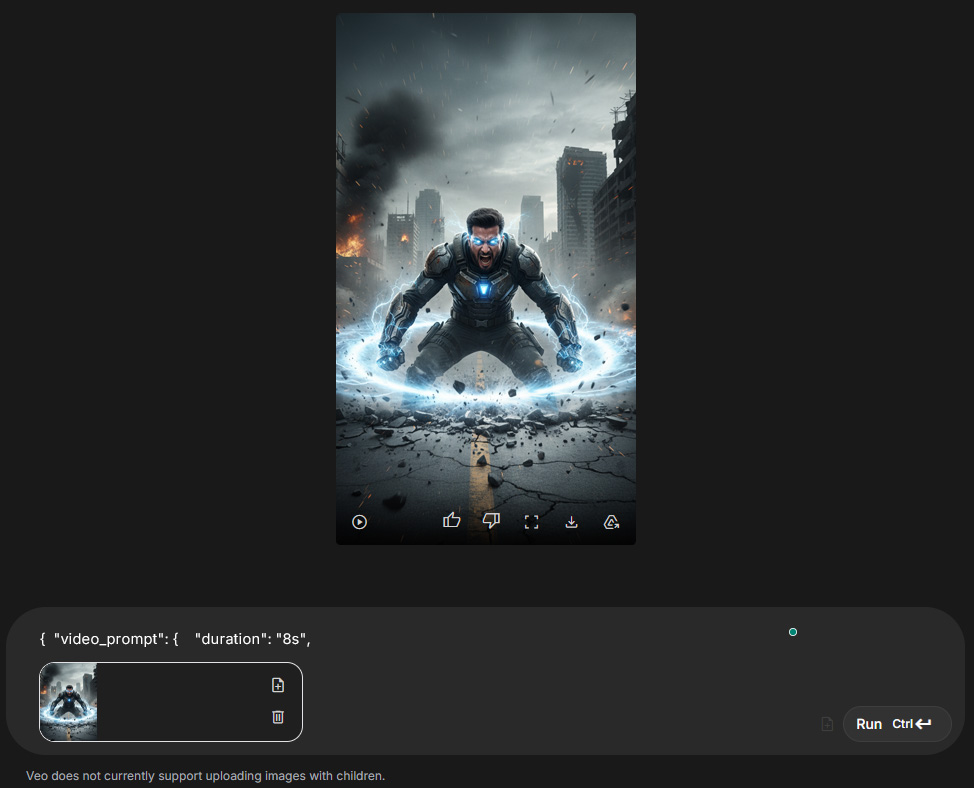Image resolution: width=974 pixels, height=788 pixels.
Task: Focus the video_prompt text input
Action: (500, 639)
